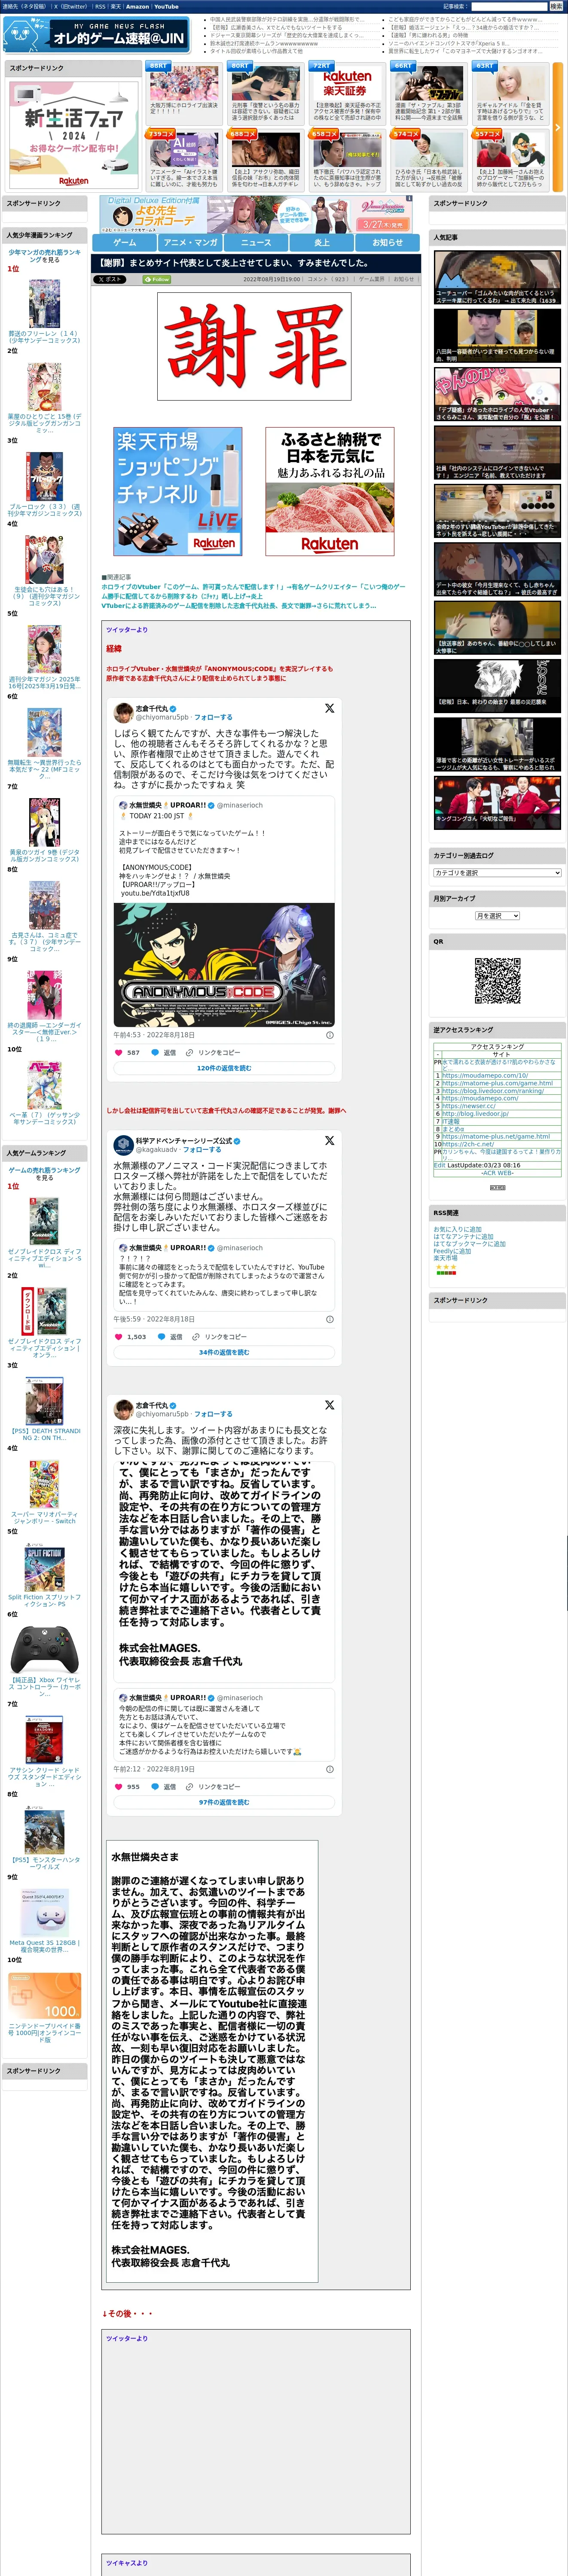568x2576 pixels.
Task: Click 楽天市場 link in RSS section
Action: (x=445, y=1257)
